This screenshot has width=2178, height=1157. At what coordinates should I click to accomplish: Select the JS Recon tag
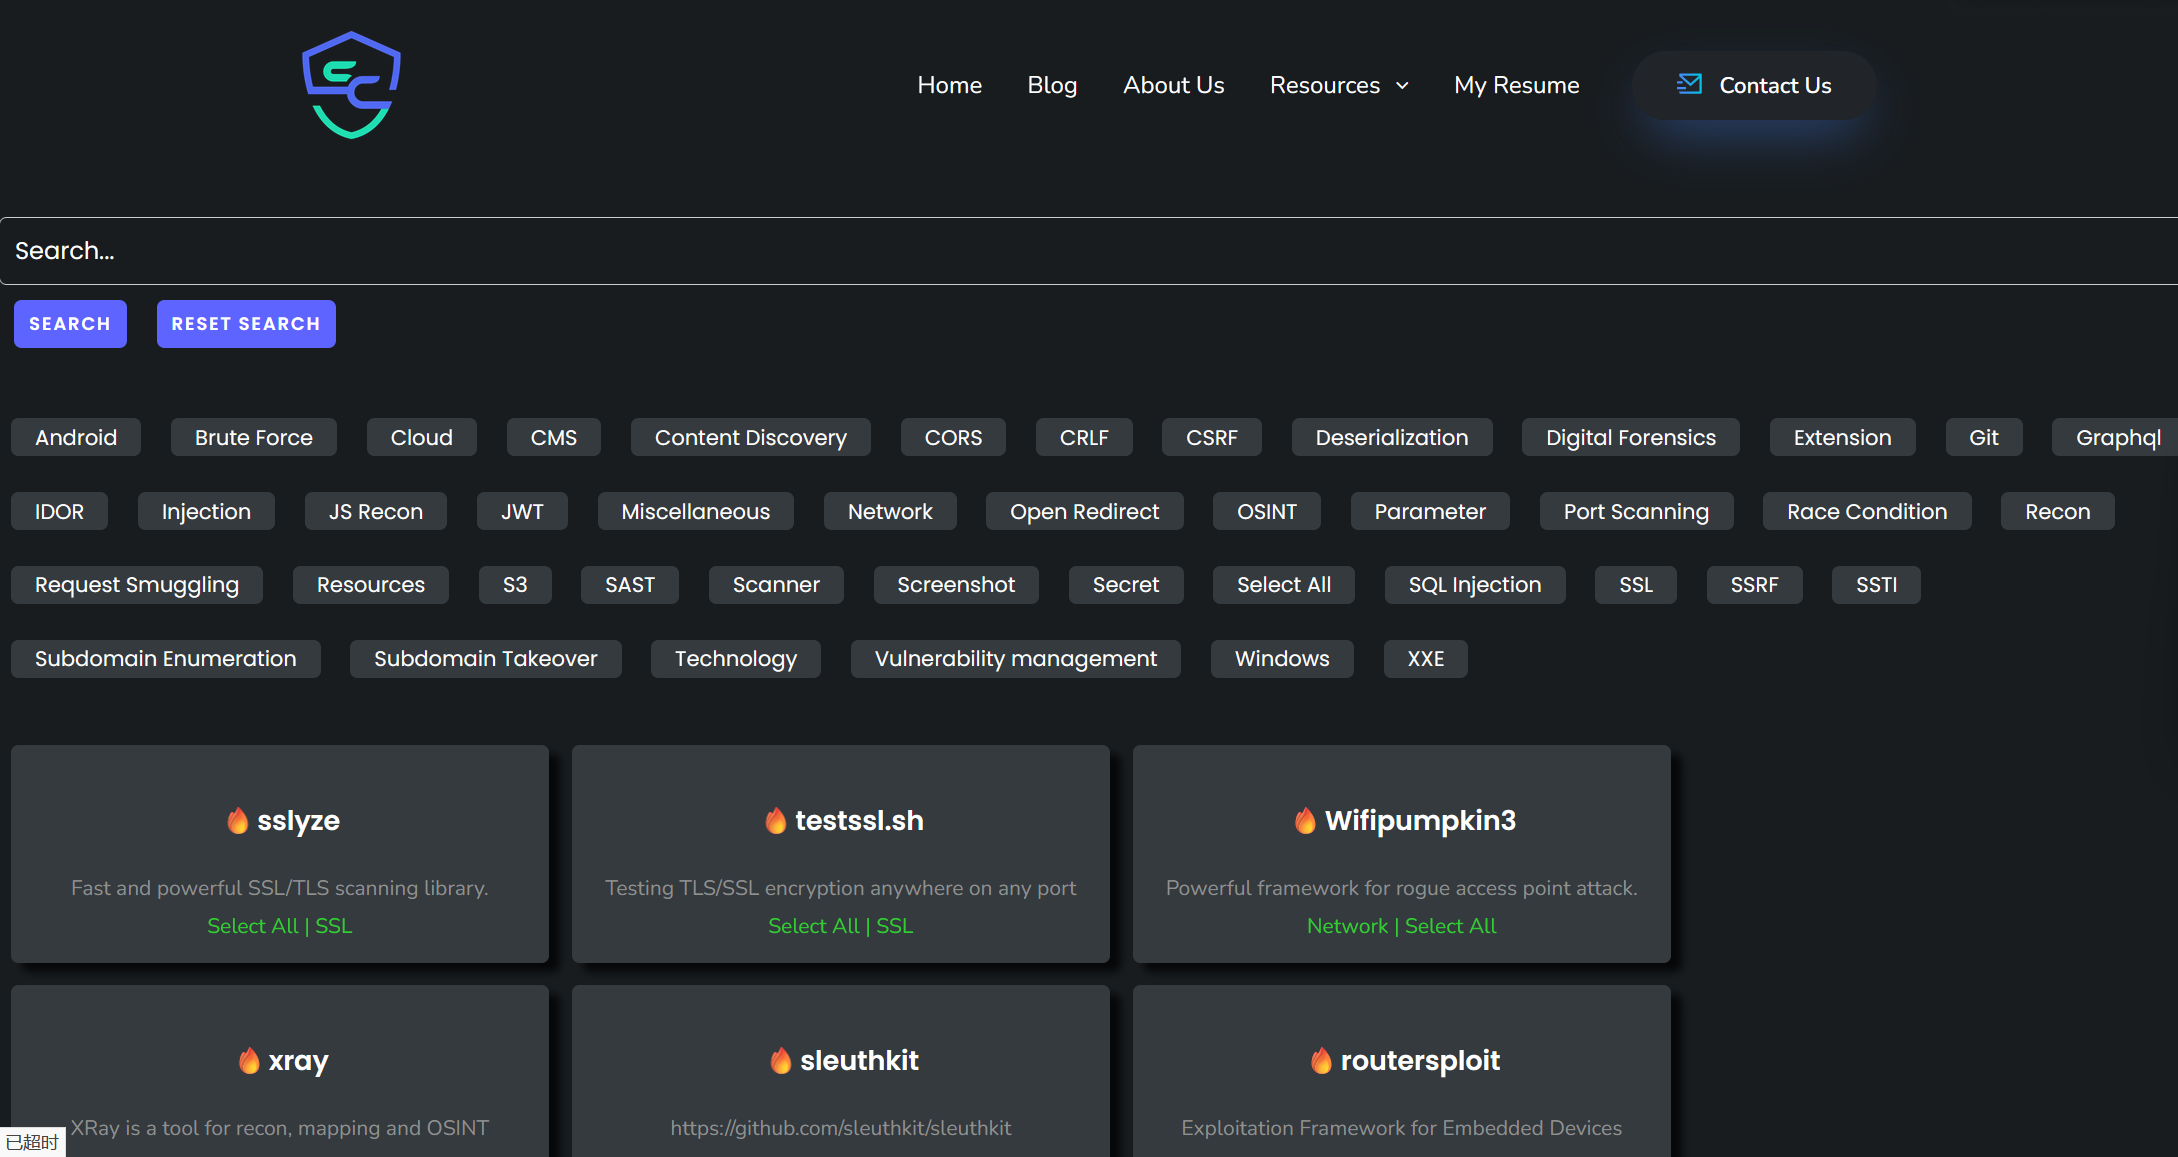[x=376, y=511]
